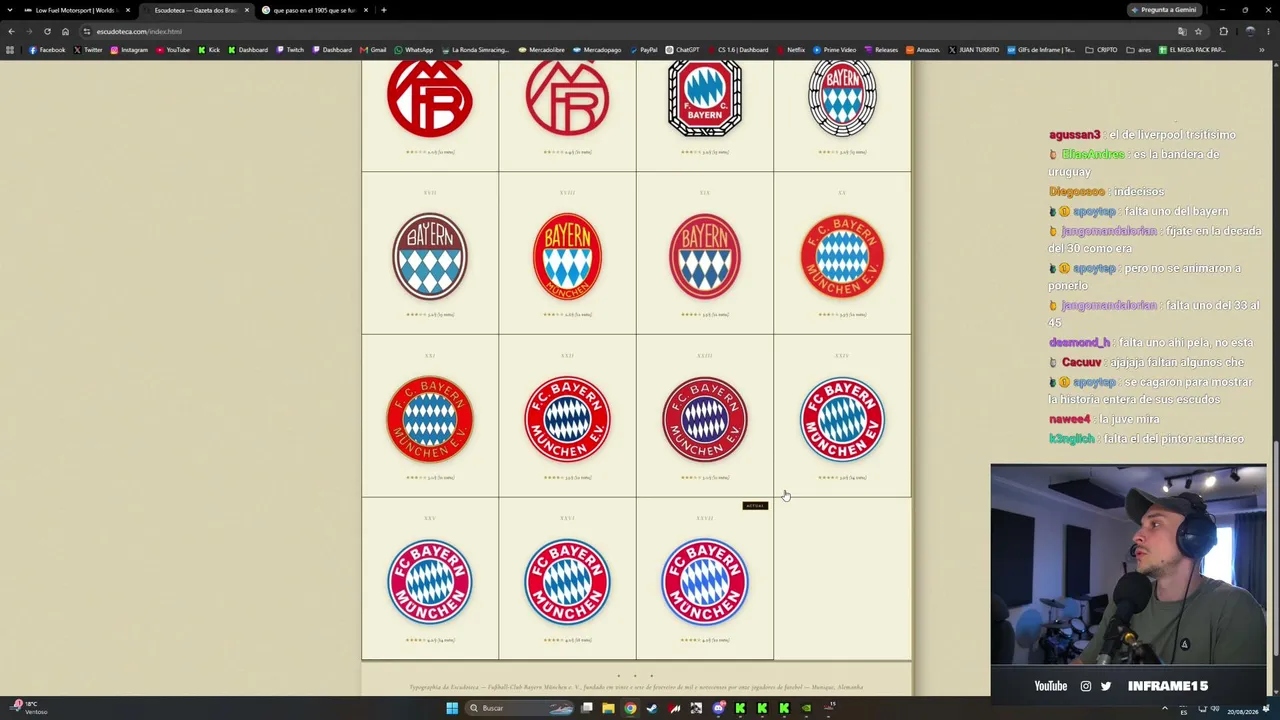This screenshot has width=1280, height=720.
Task: Click the solid red FB monogram crest
Action: point(430,97)
